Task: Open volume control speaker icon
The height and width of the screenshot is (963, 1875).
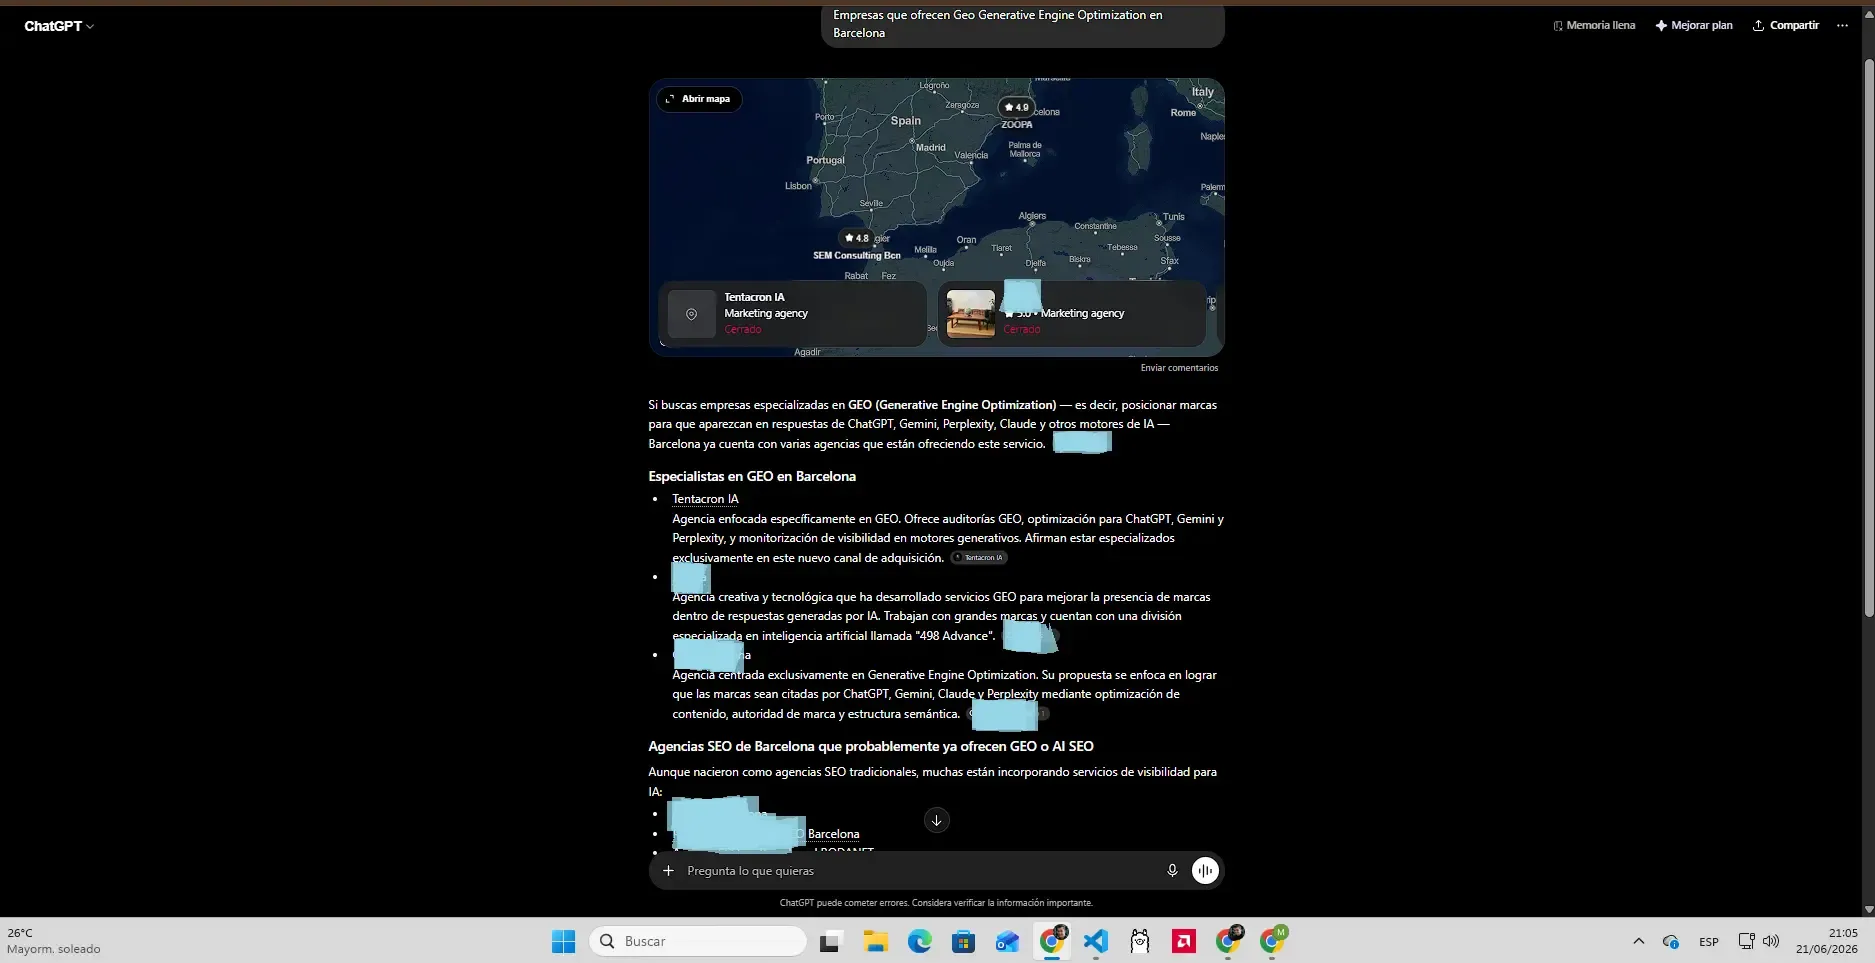Action: pos(1771,941)
